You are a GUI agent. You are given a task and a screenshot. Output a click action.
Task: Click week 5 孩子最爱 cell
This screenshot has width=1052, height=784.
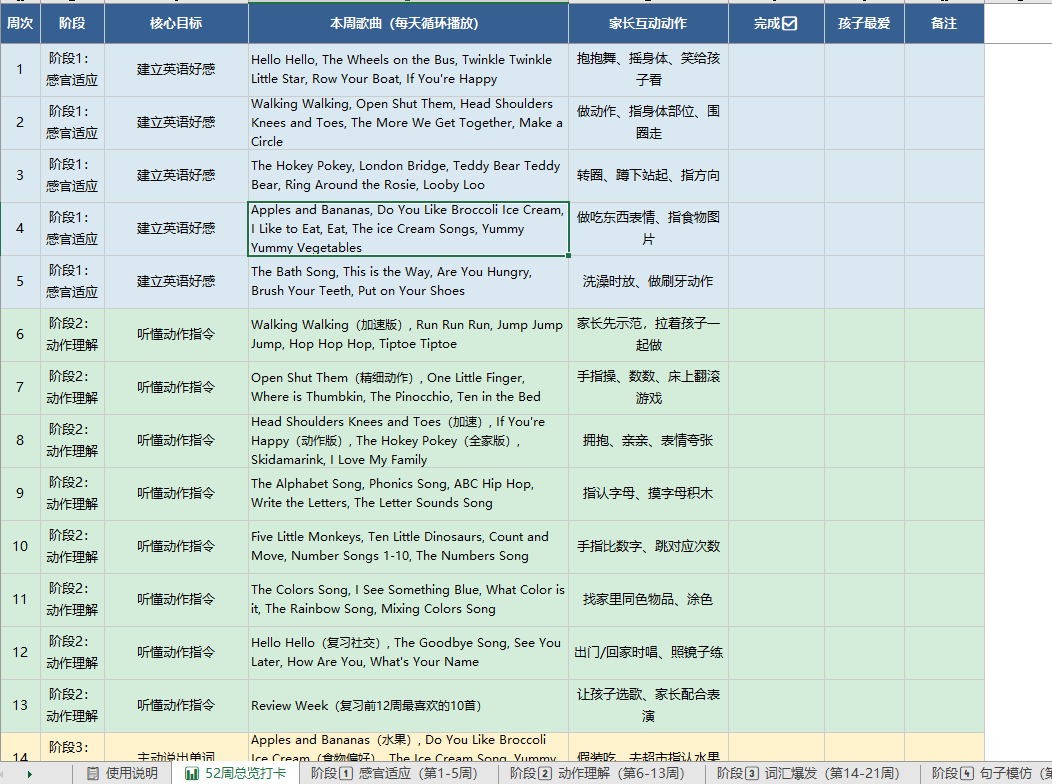coord(864,282)
